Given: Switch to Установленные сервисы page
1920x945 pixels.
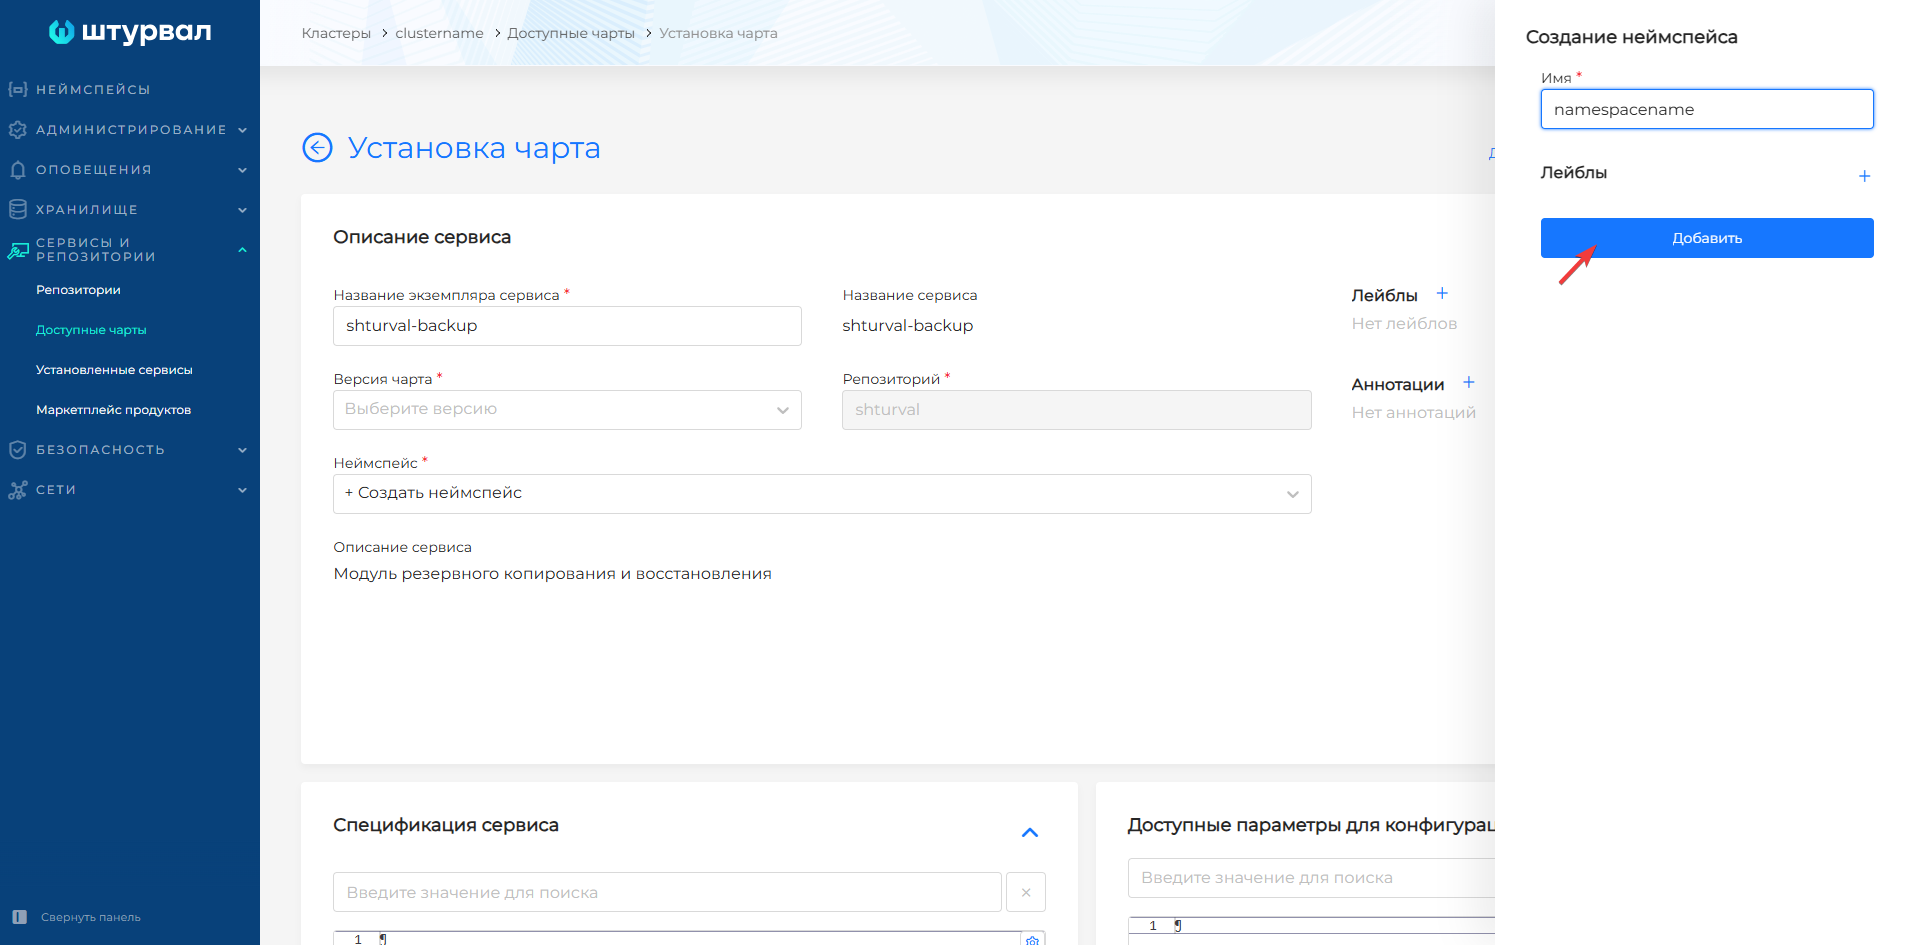Looking at the screenshot, I should click(x=113, y=369).
